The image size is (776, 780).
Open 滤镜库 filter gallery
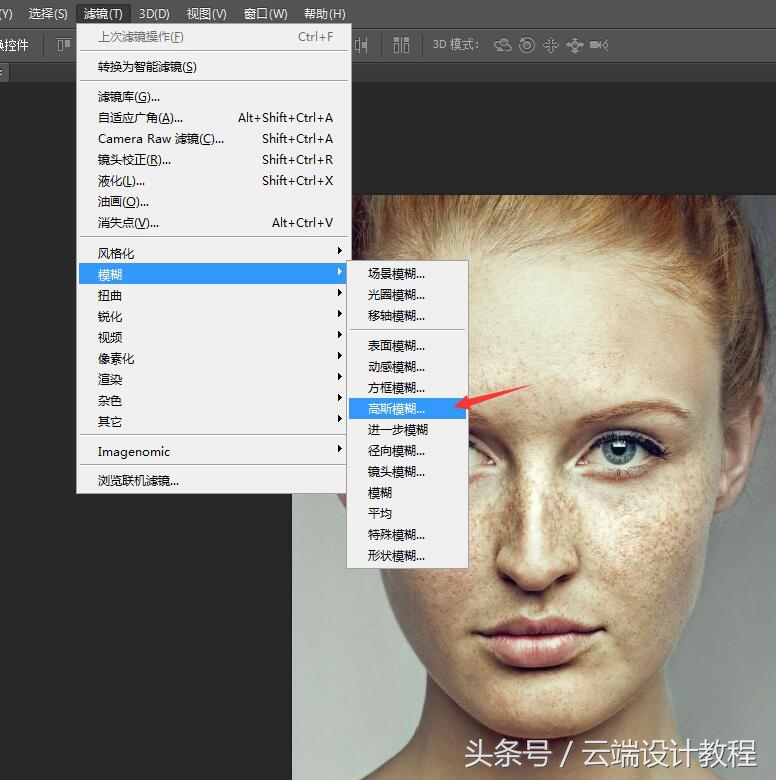128,97
